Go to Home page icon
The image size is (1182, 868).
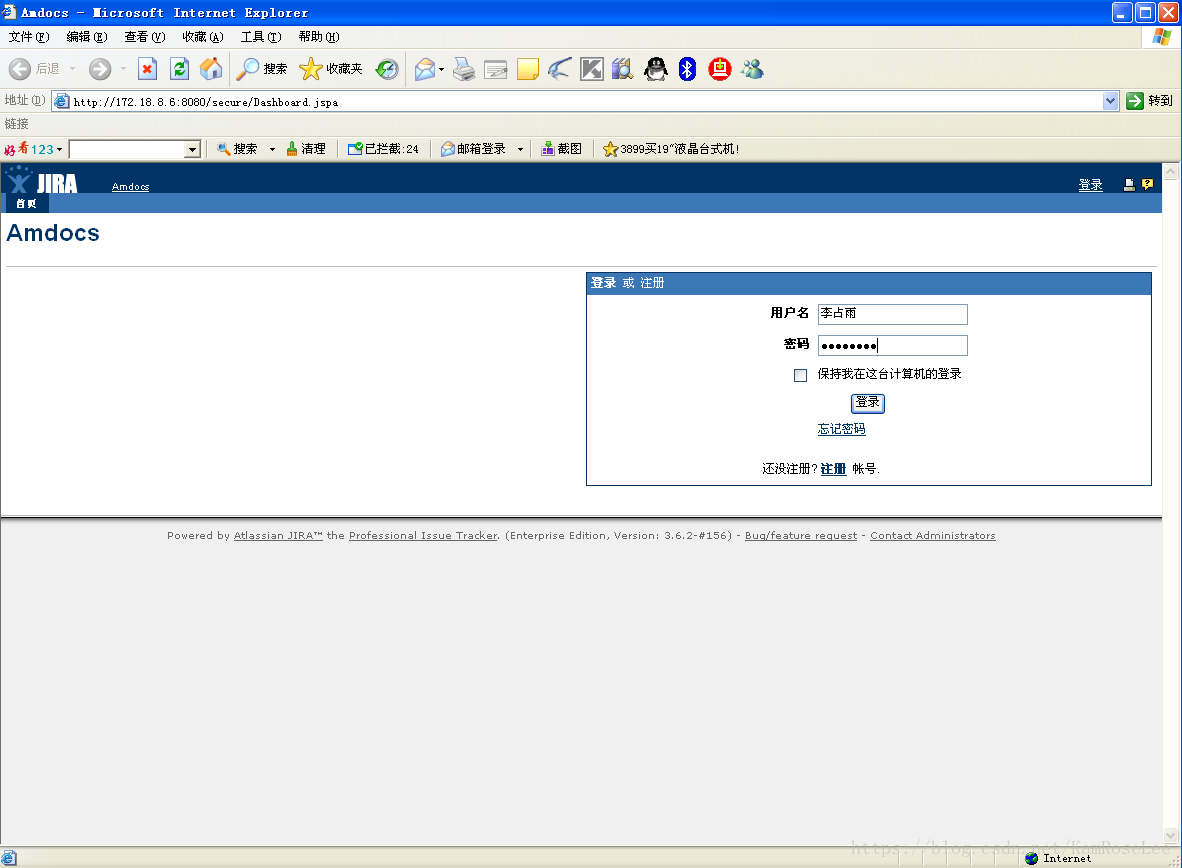point(211,69)
